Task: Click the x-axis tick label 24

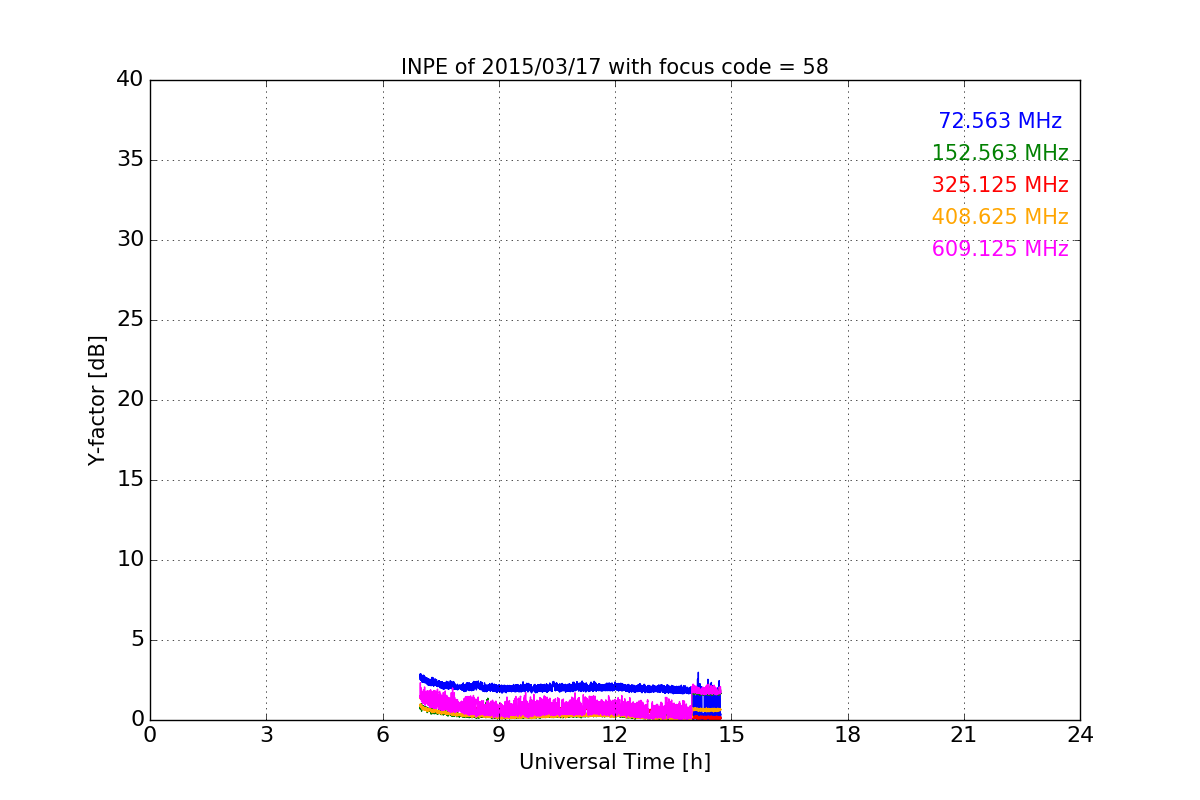Action: (x=1080, y=735)
